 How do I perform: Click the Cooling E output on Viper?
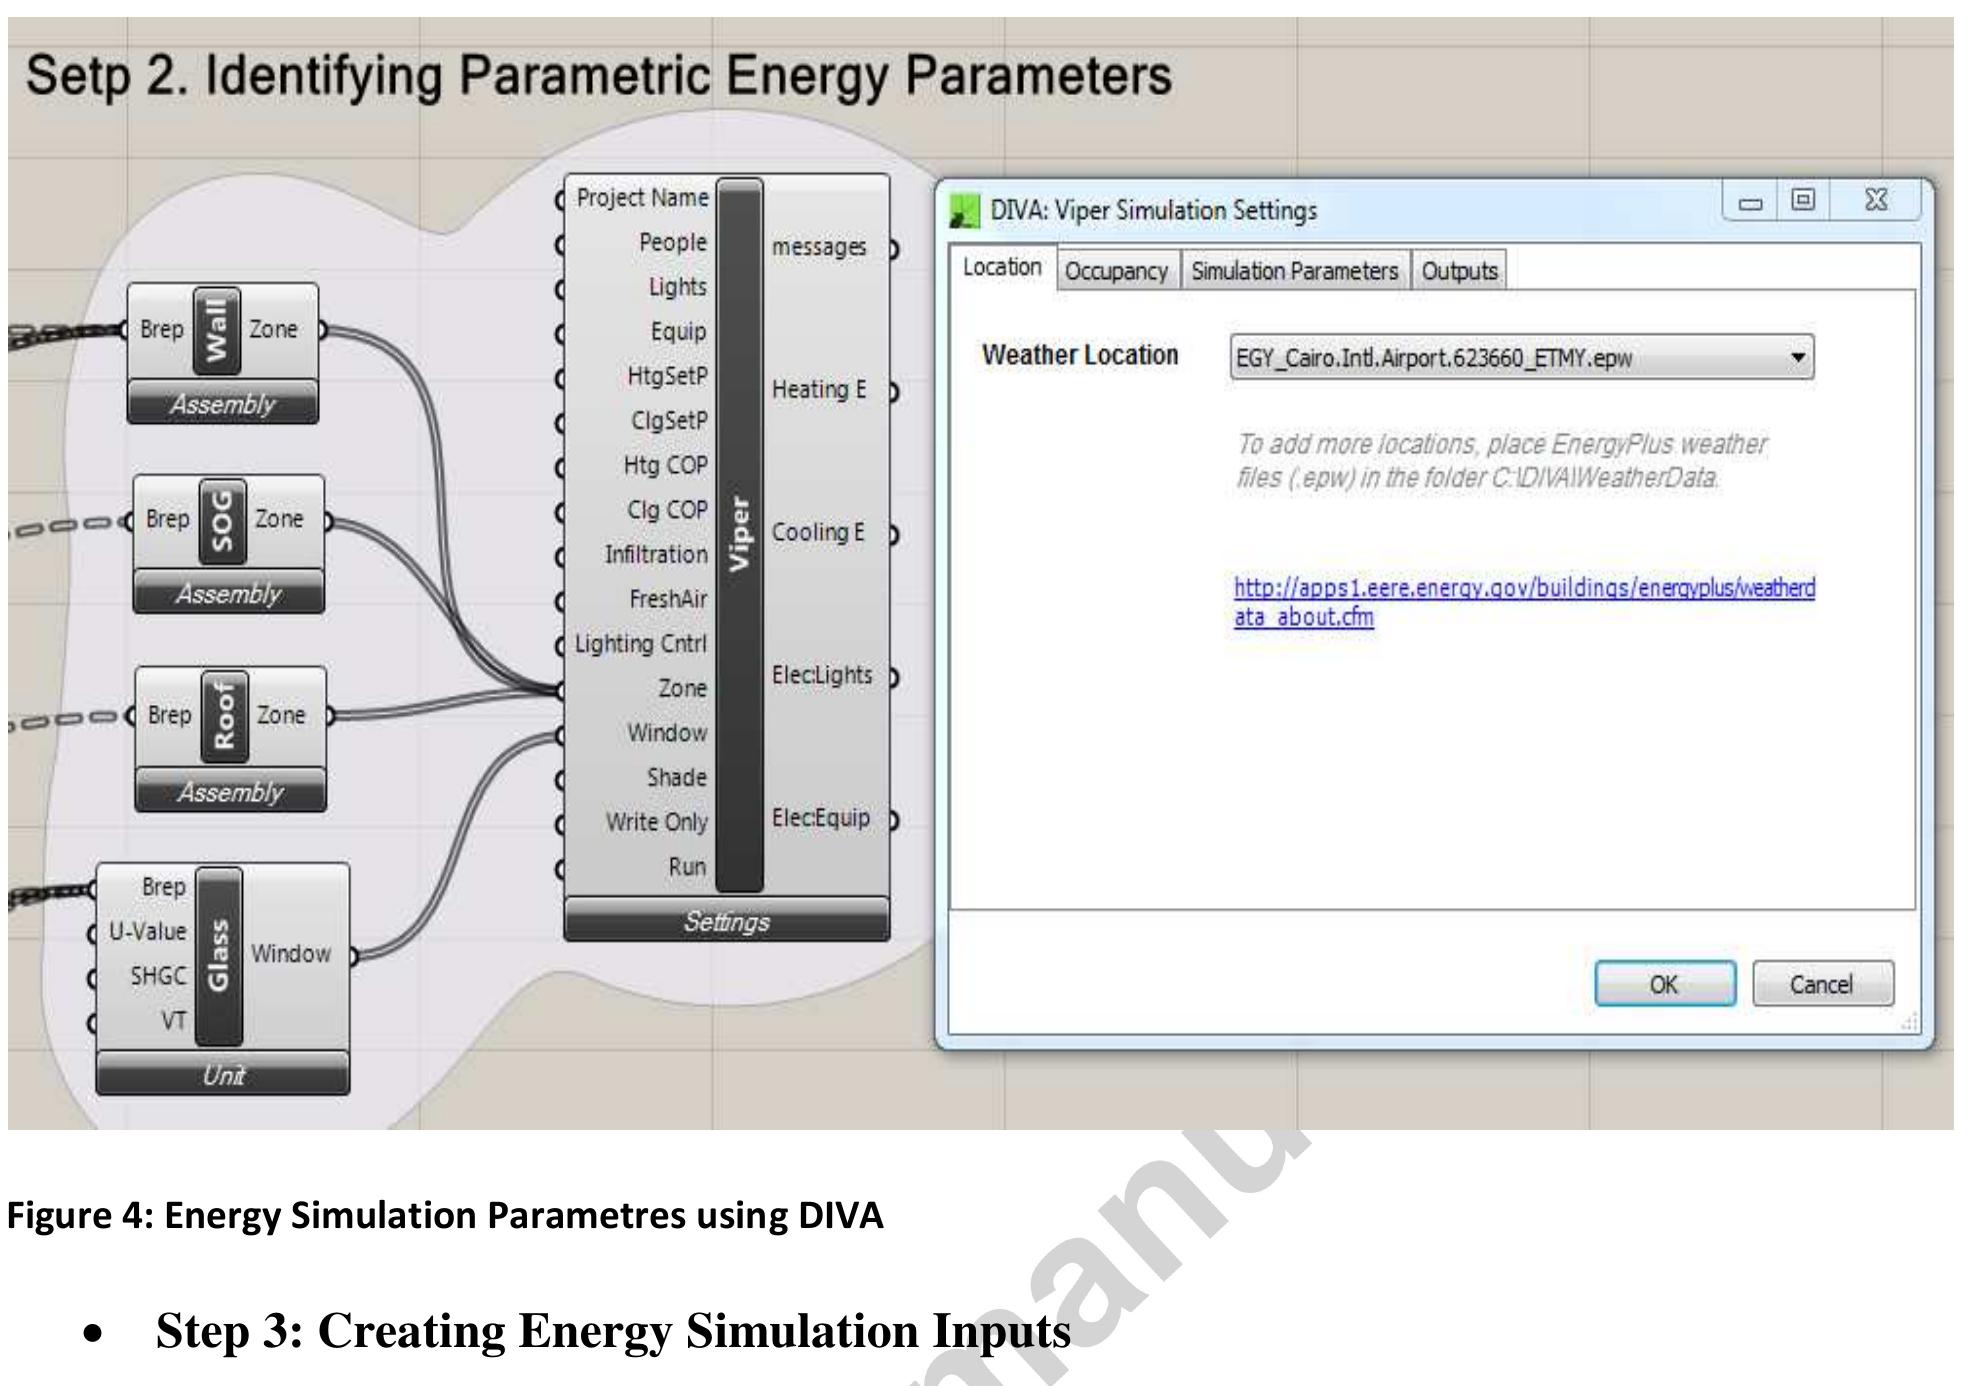(818, 533)
